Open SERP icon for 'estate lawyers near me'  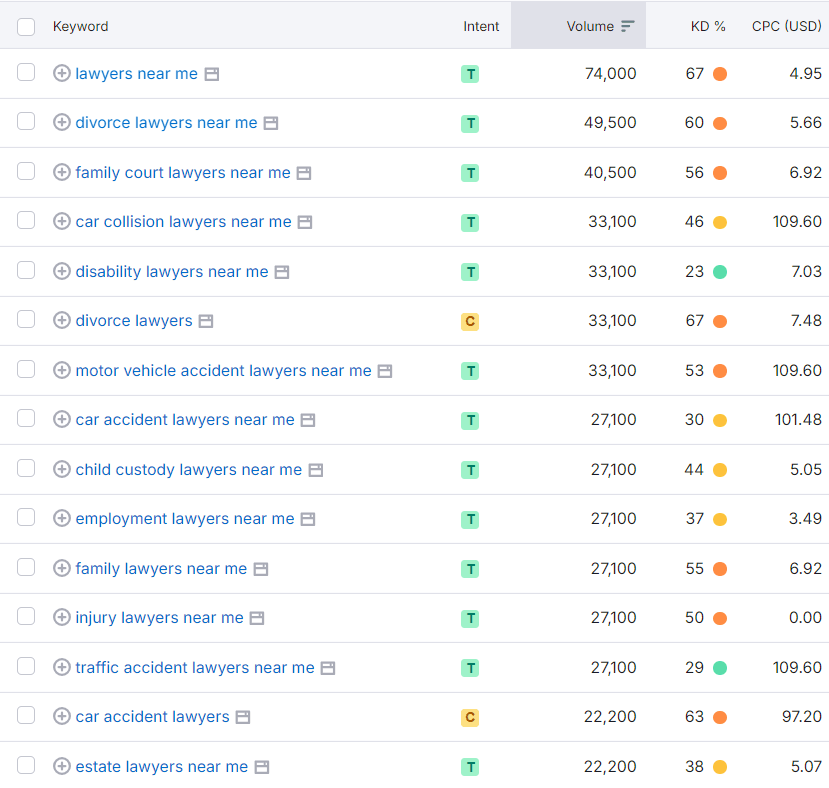coord(262,767)
